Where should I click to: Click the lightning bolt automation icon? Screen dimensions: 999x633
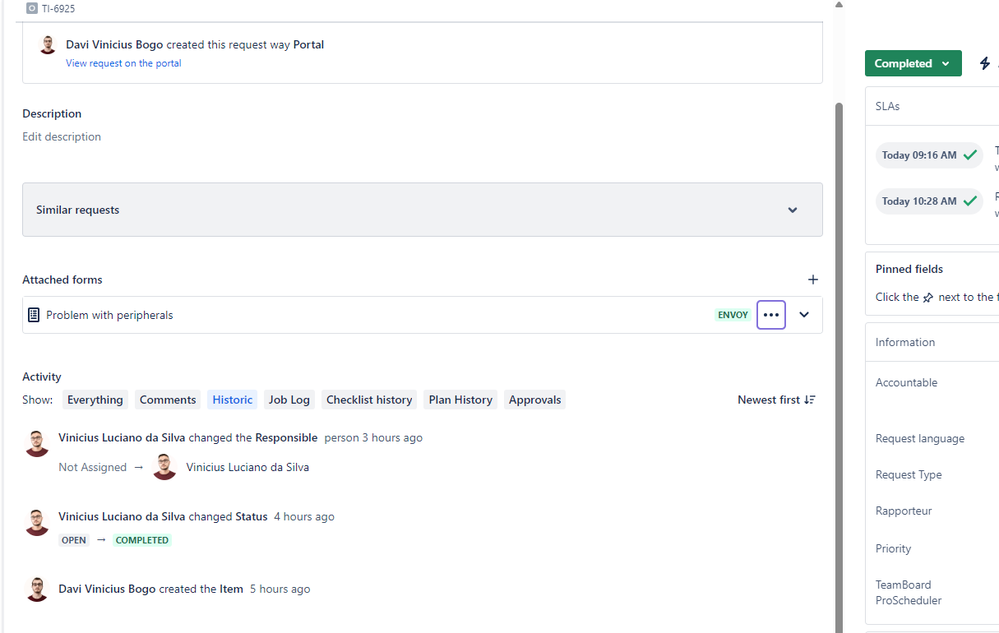click(984, 63)
